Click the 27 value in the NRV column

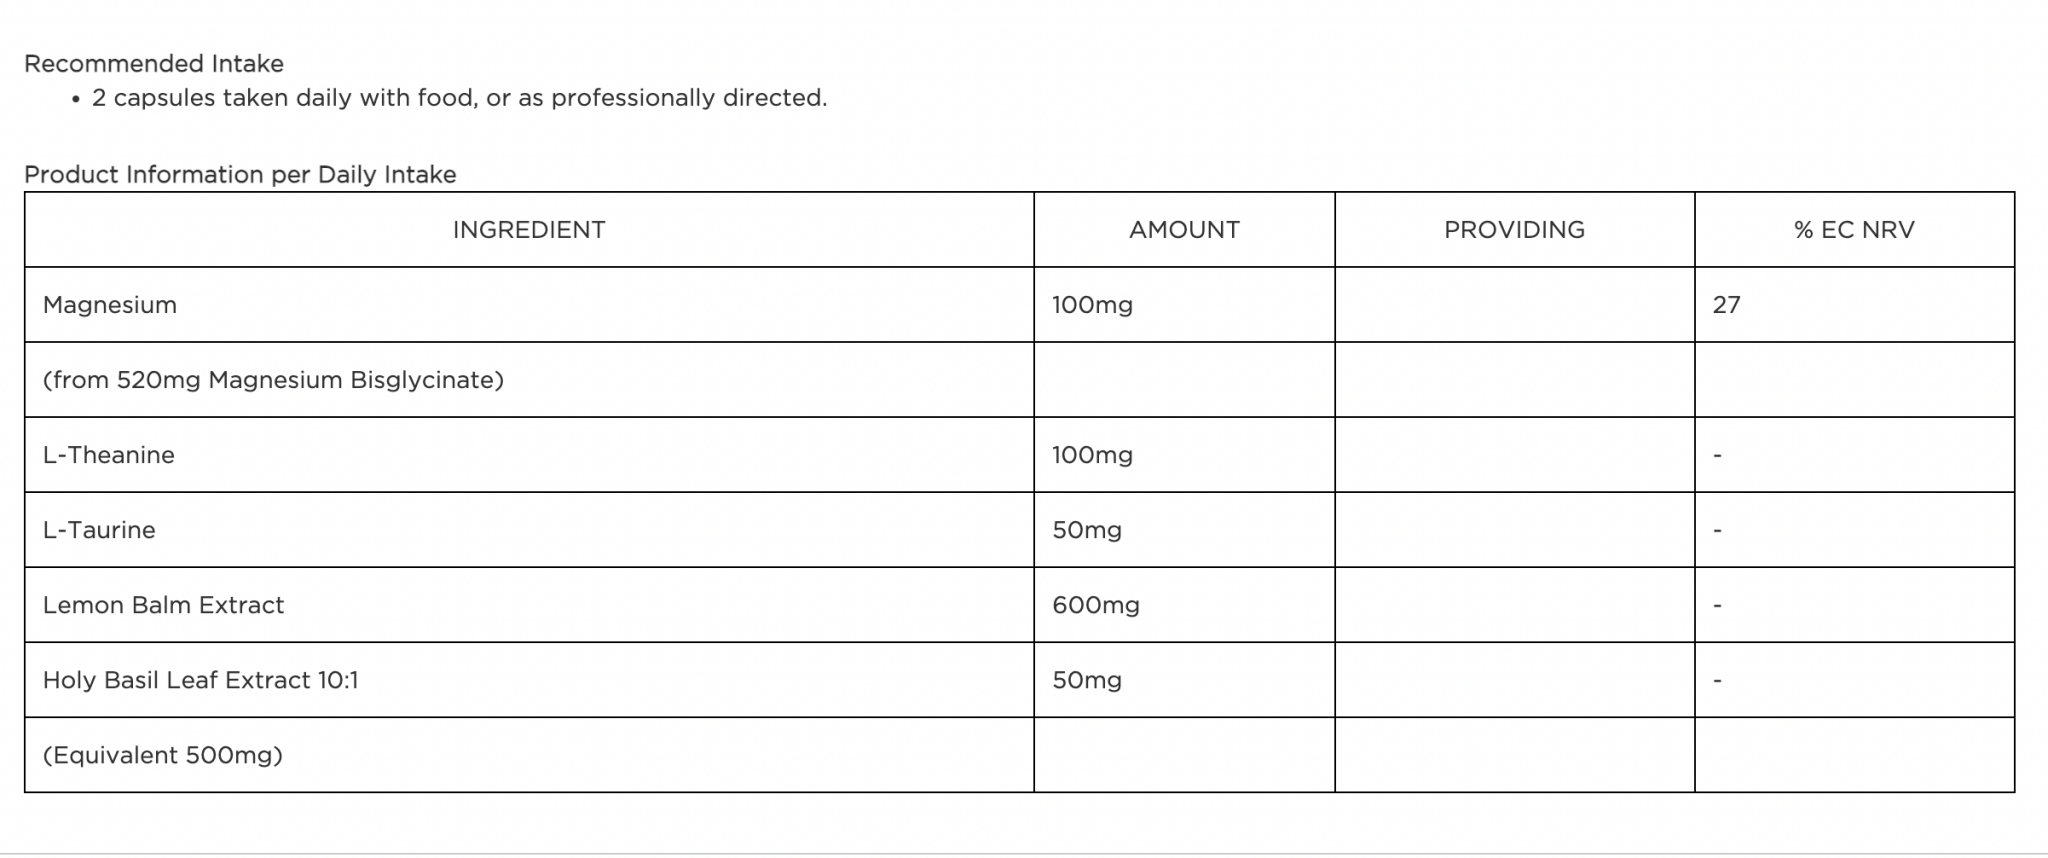pyautogui.click(x=1727, y=305)
